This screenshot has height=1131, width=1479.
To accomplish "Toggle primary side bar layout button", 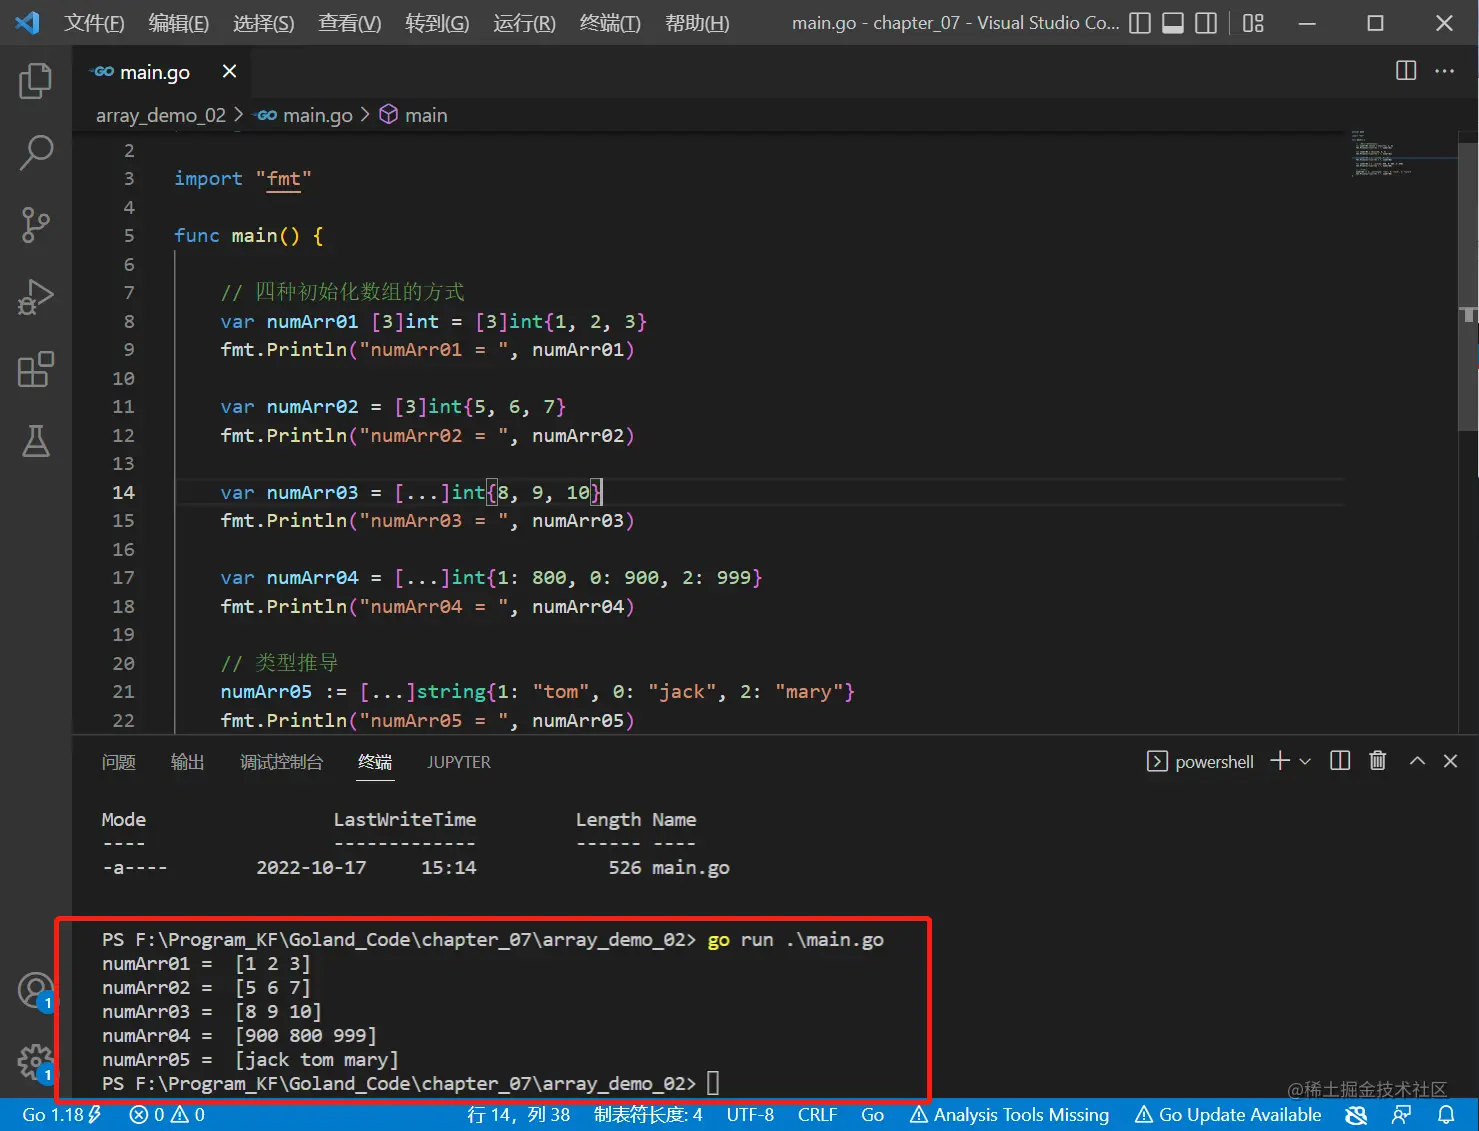I will (x=1140, y=23).
